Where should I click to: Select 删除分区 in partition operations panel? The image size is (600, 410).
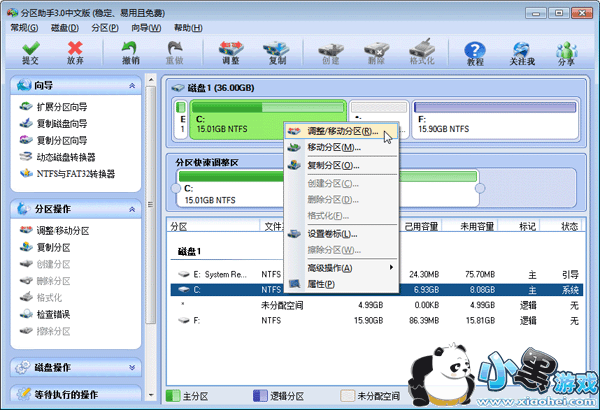coord(45,281)
